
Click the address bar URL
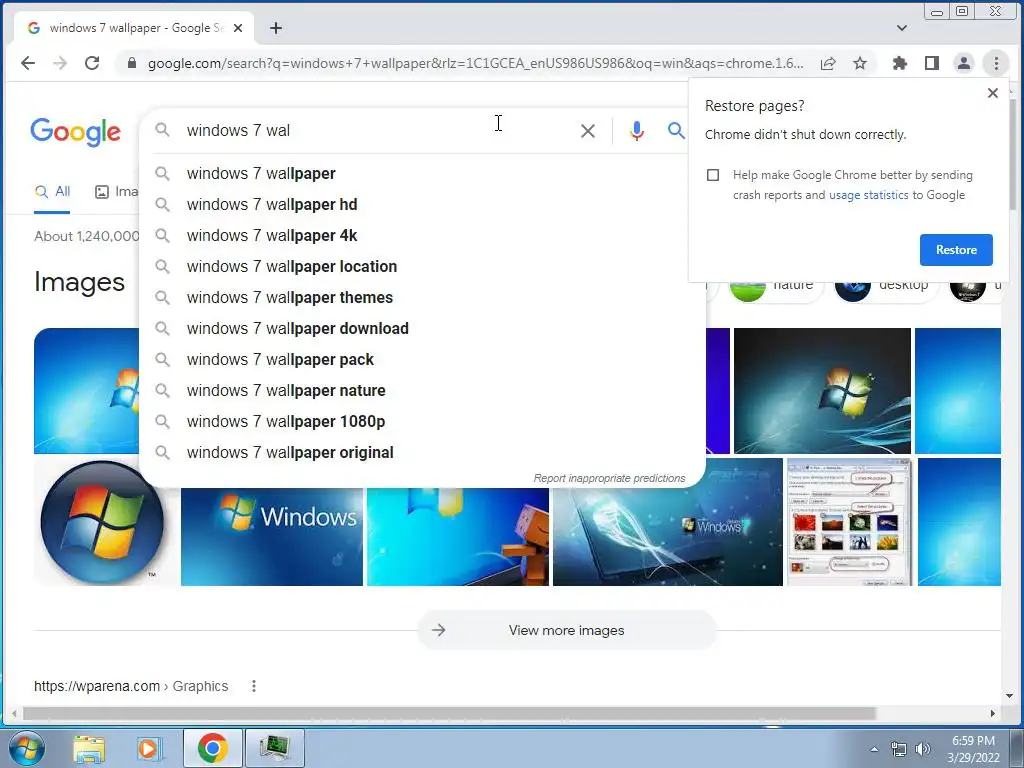coord(475,63)
